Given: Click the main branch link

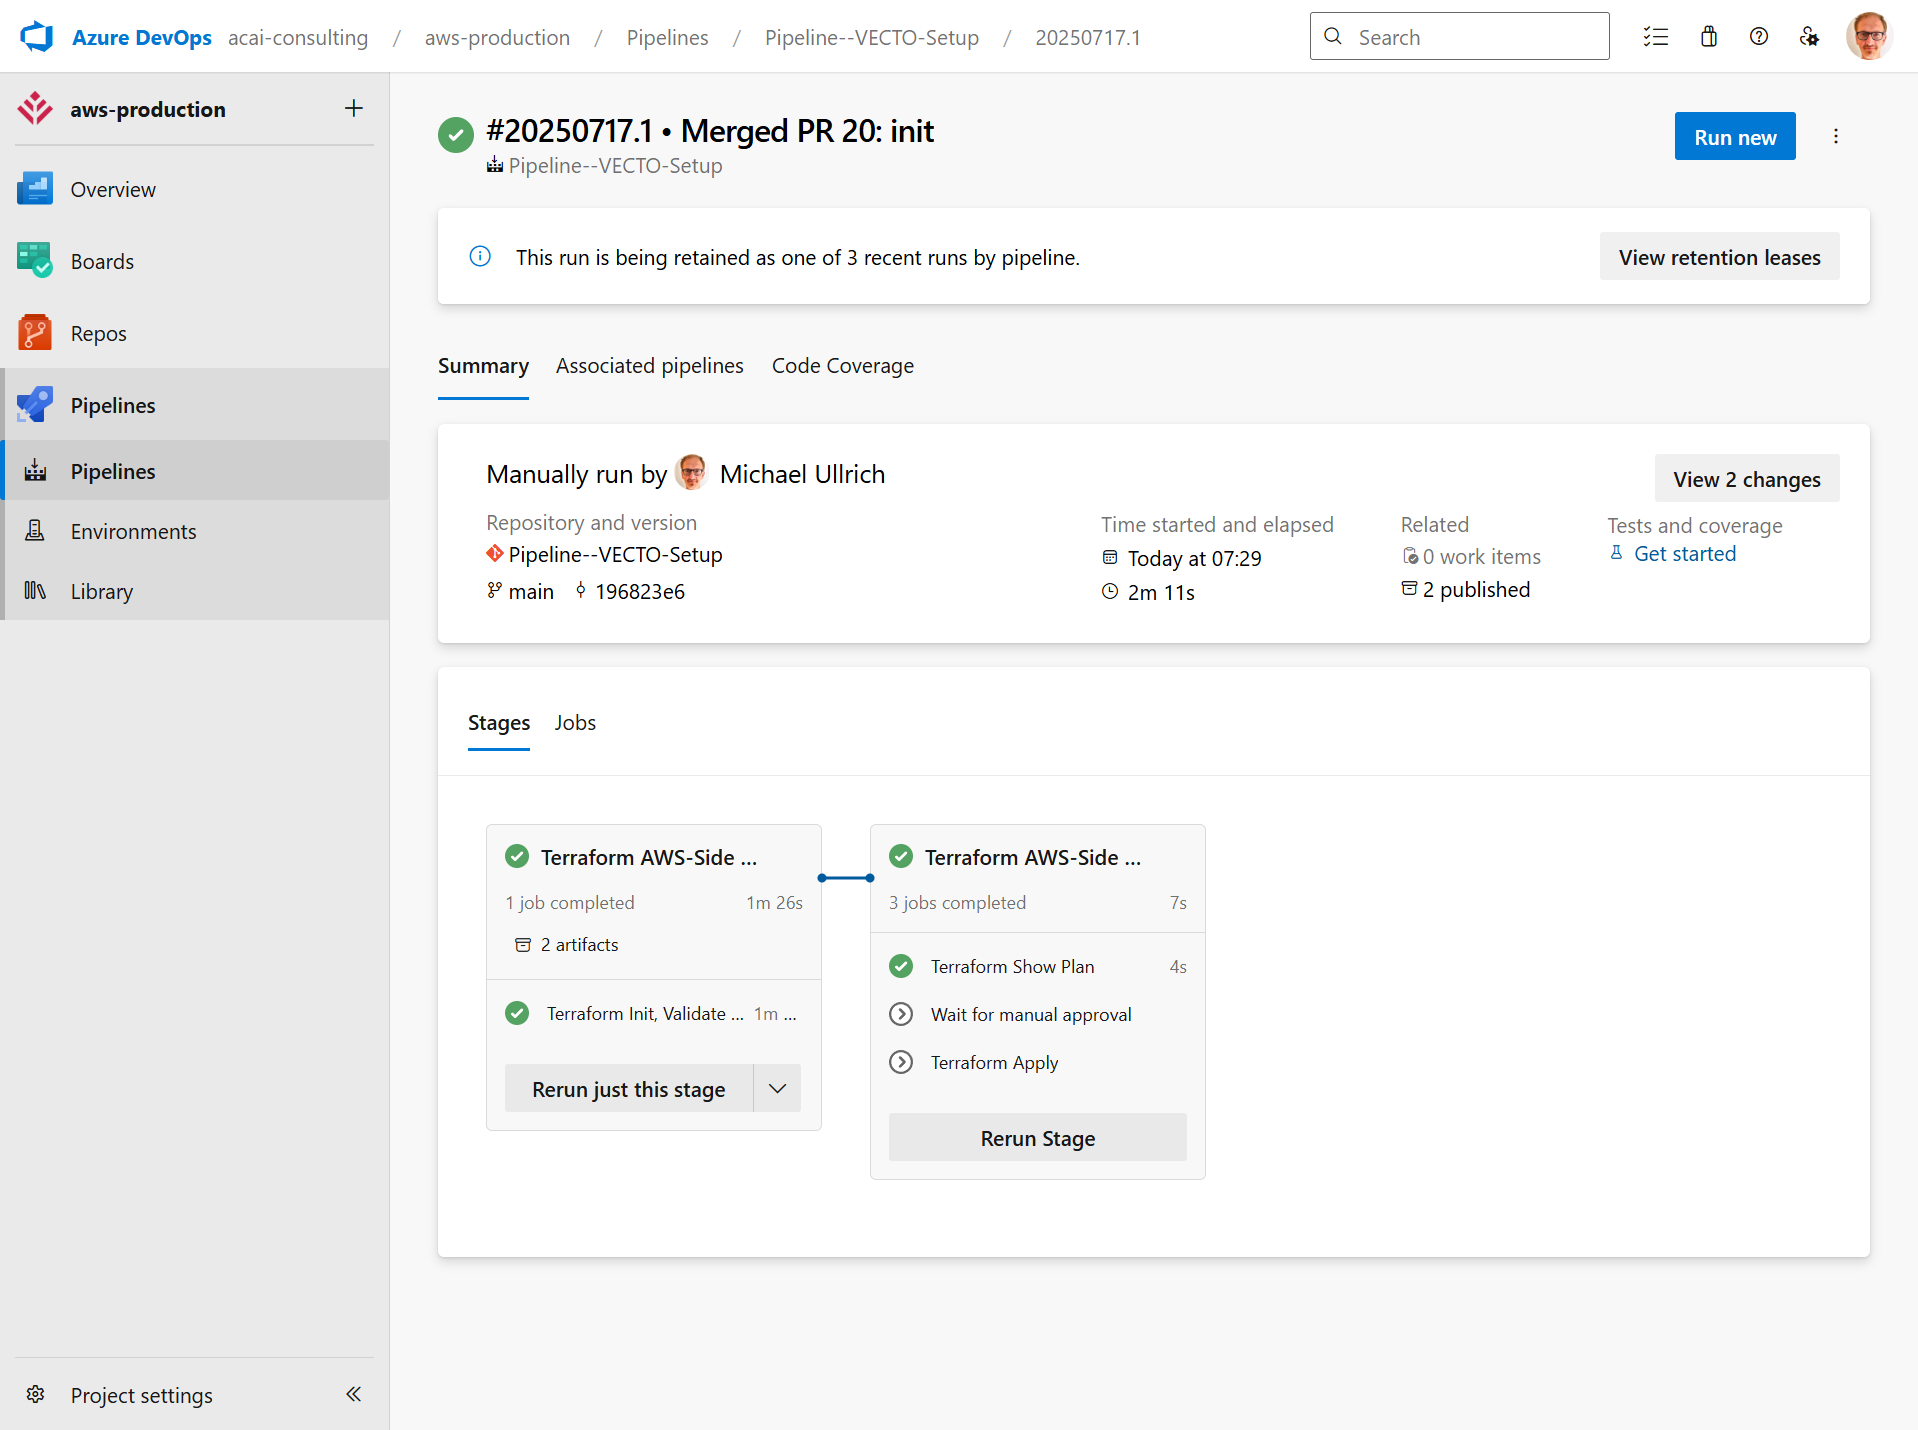Looking at the screenshot, I should (530, 592).
